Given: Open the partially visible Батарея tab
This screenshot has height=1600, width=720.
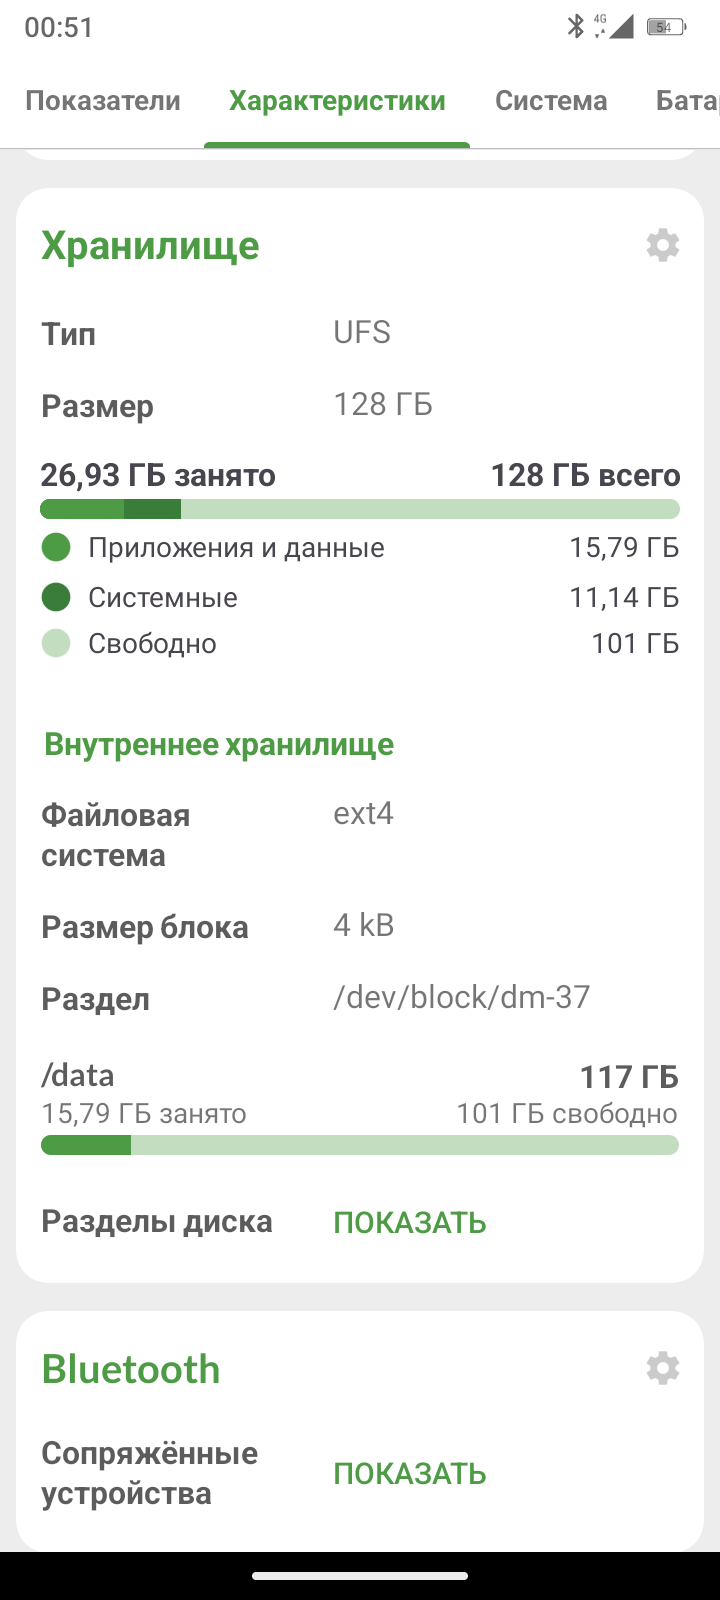Looking at the screenshot, I should (688, 101).
